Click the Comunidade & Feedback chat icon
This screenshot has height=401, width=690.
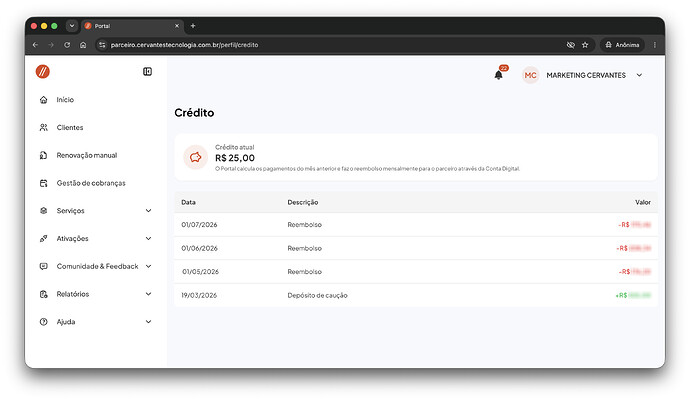(x=44, y=266)
